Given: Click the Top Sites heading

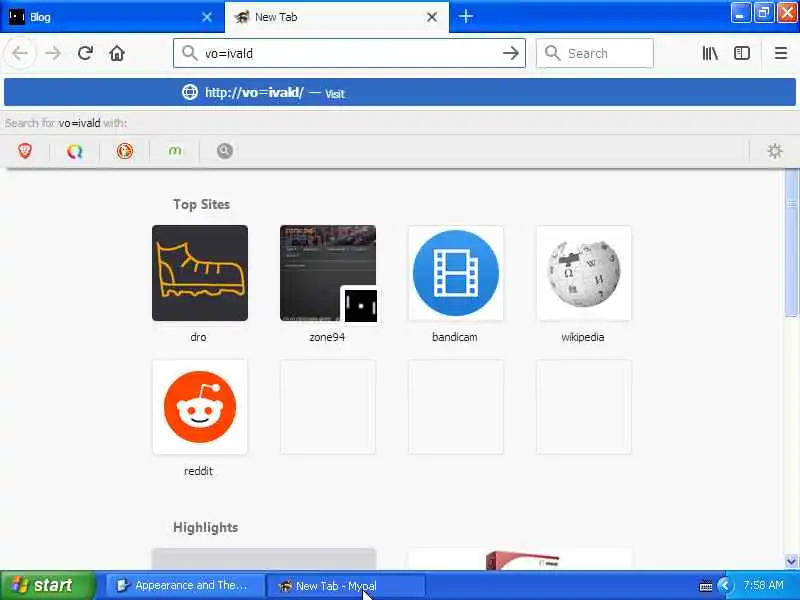Looking at the screenshot, I should coord(202,204).
